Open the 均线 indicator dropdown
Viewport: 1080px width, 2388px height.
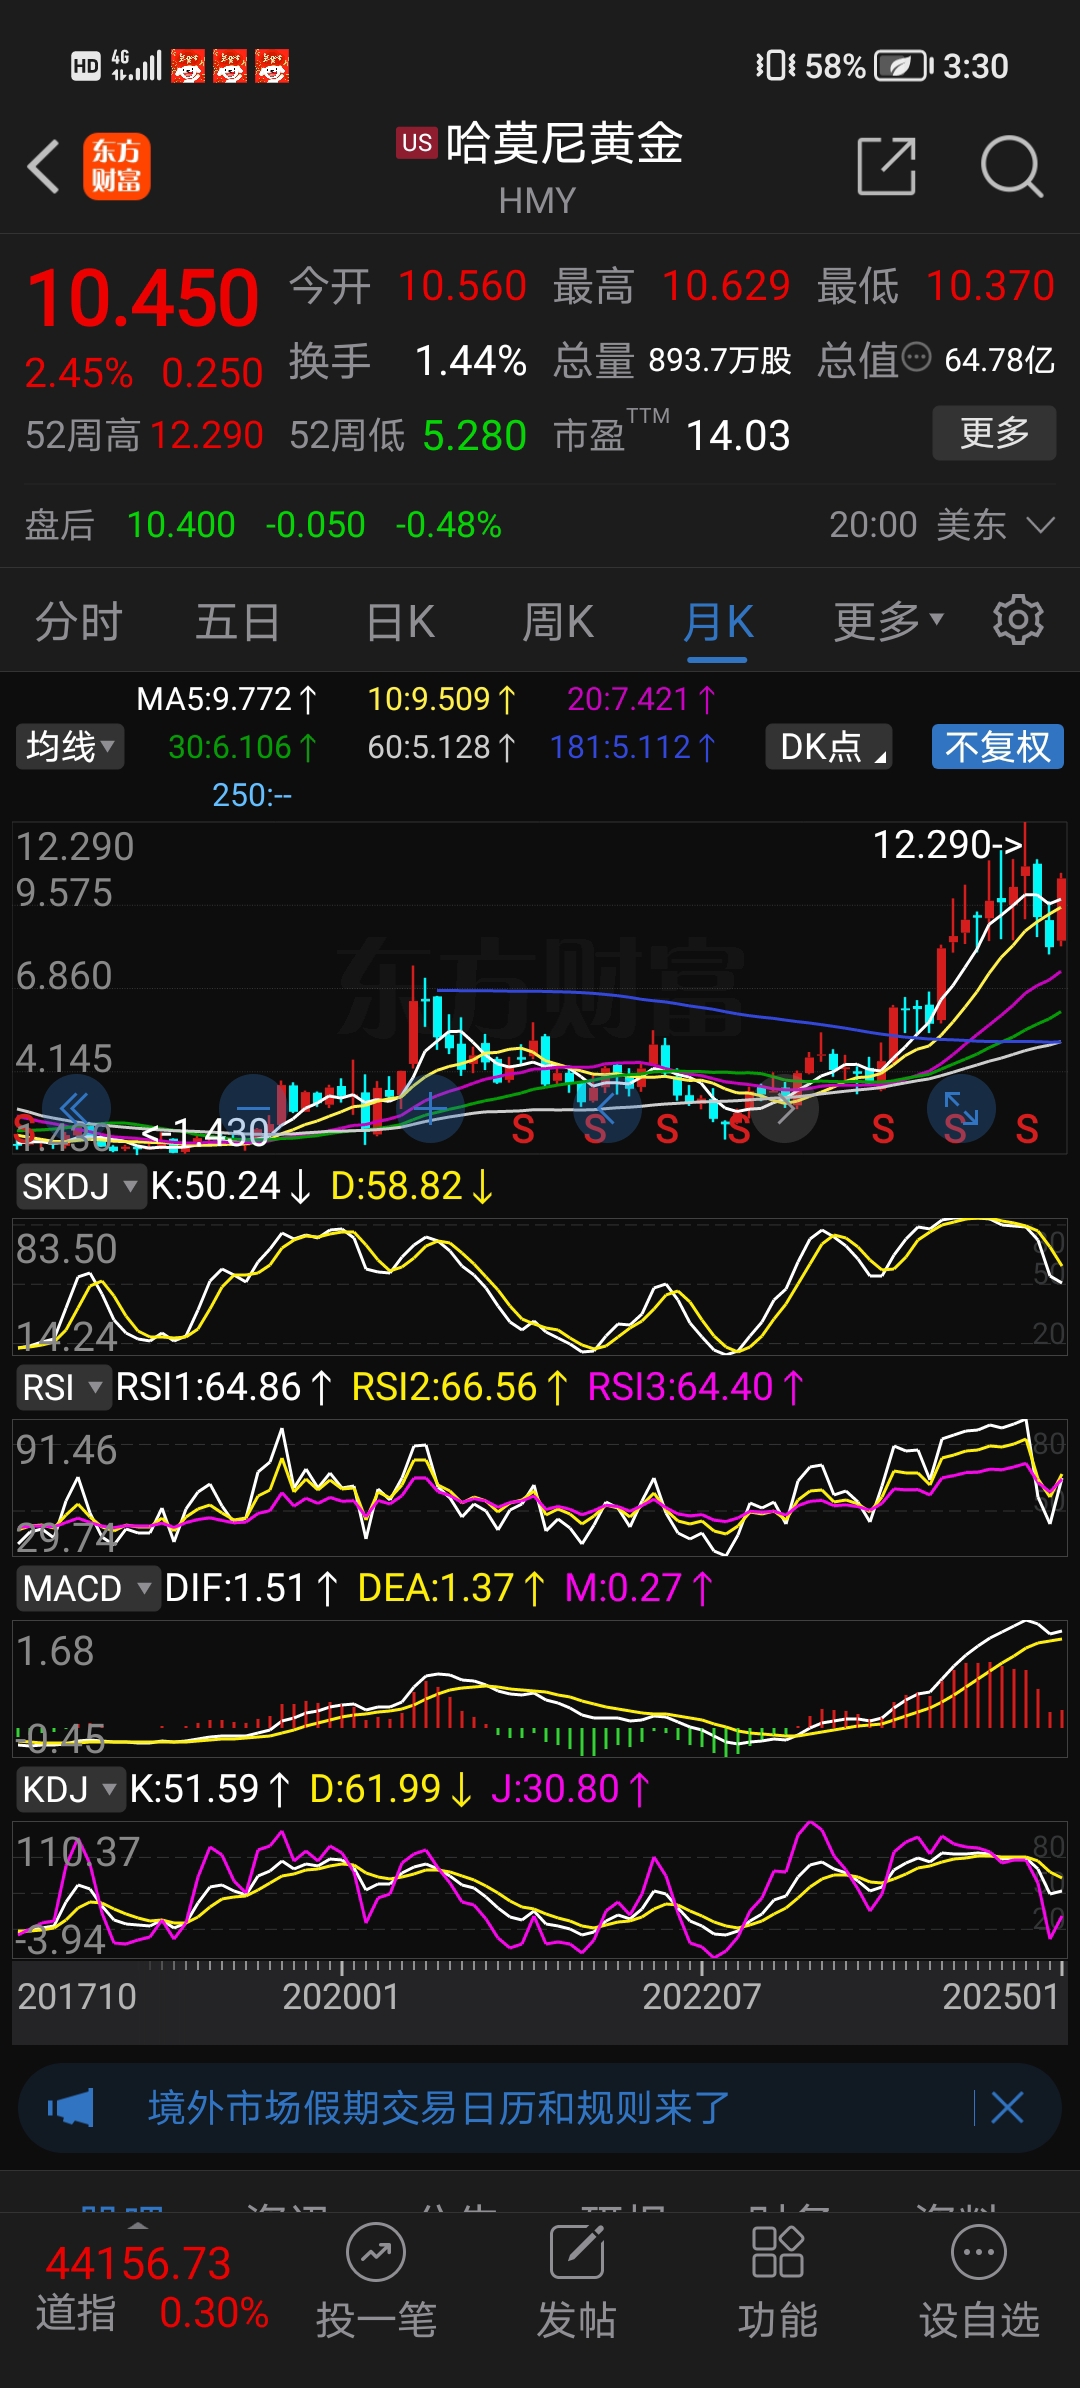click(70, 747)
